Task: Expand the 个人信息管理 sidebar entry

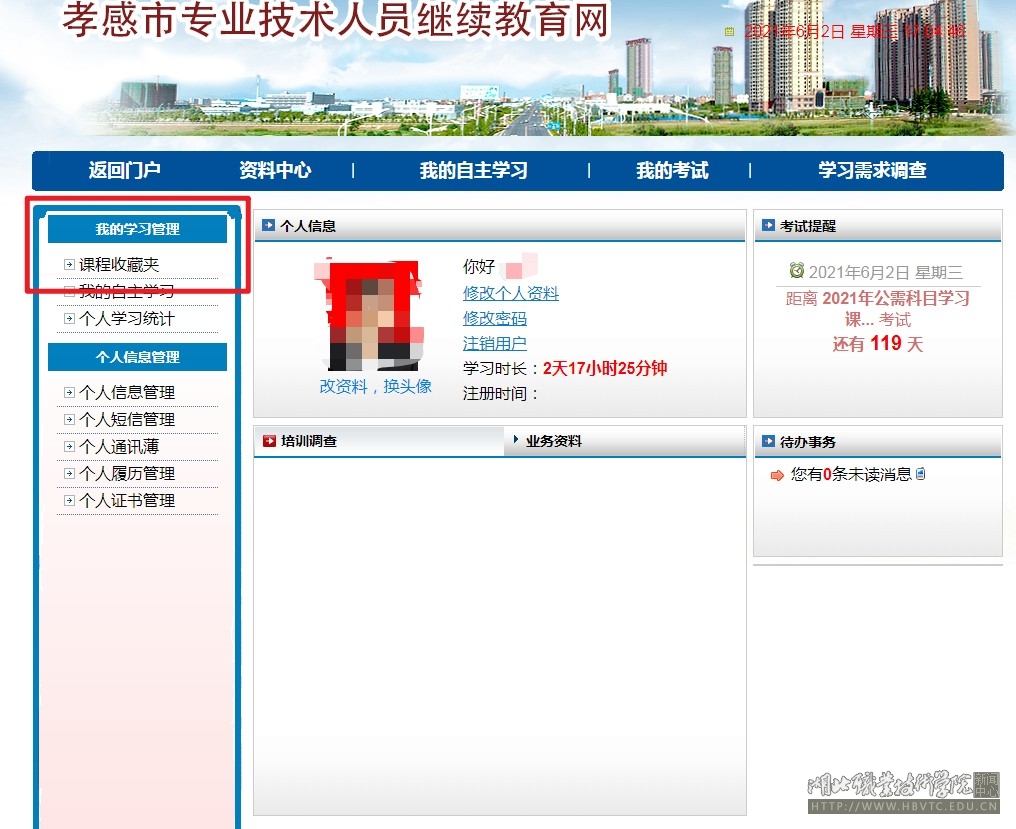Action: pyautogui.click(x=126, y=393)
